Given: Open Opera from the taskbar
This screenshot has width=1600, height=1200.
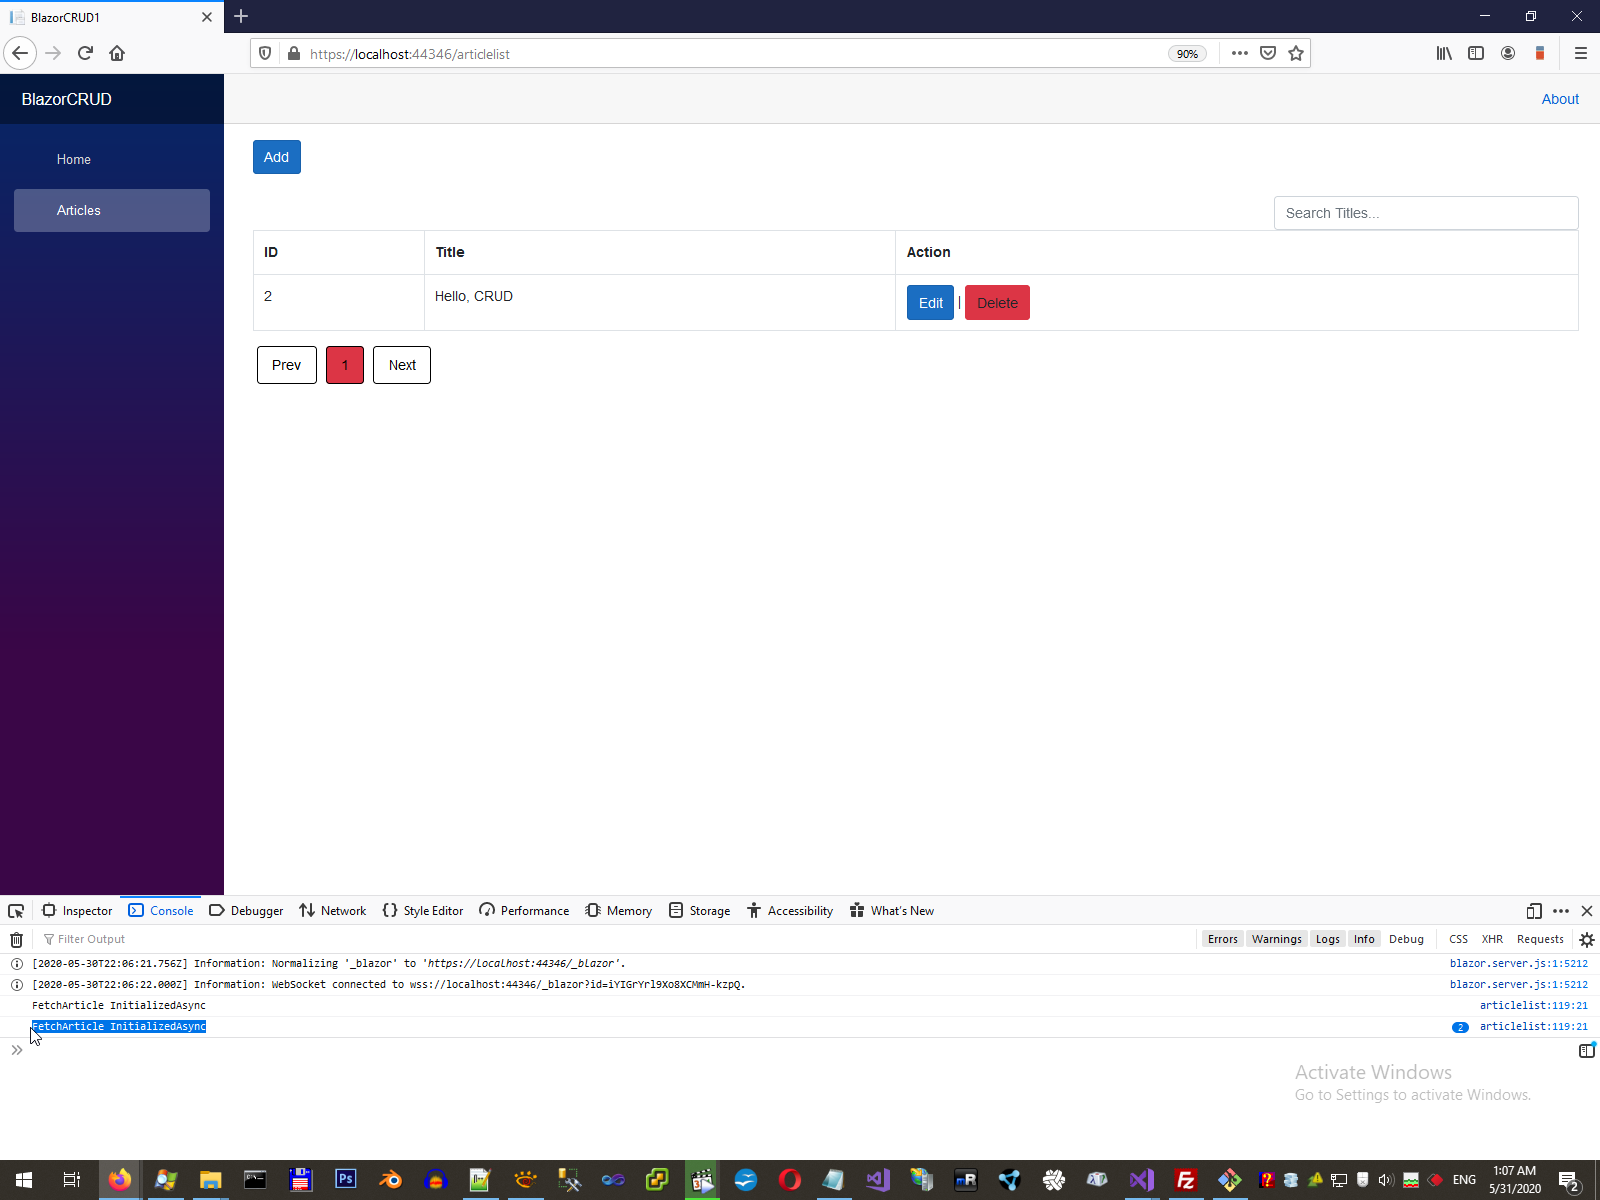Looking at the screenshot, I should pyautogui.click(x=790, y=1180).
